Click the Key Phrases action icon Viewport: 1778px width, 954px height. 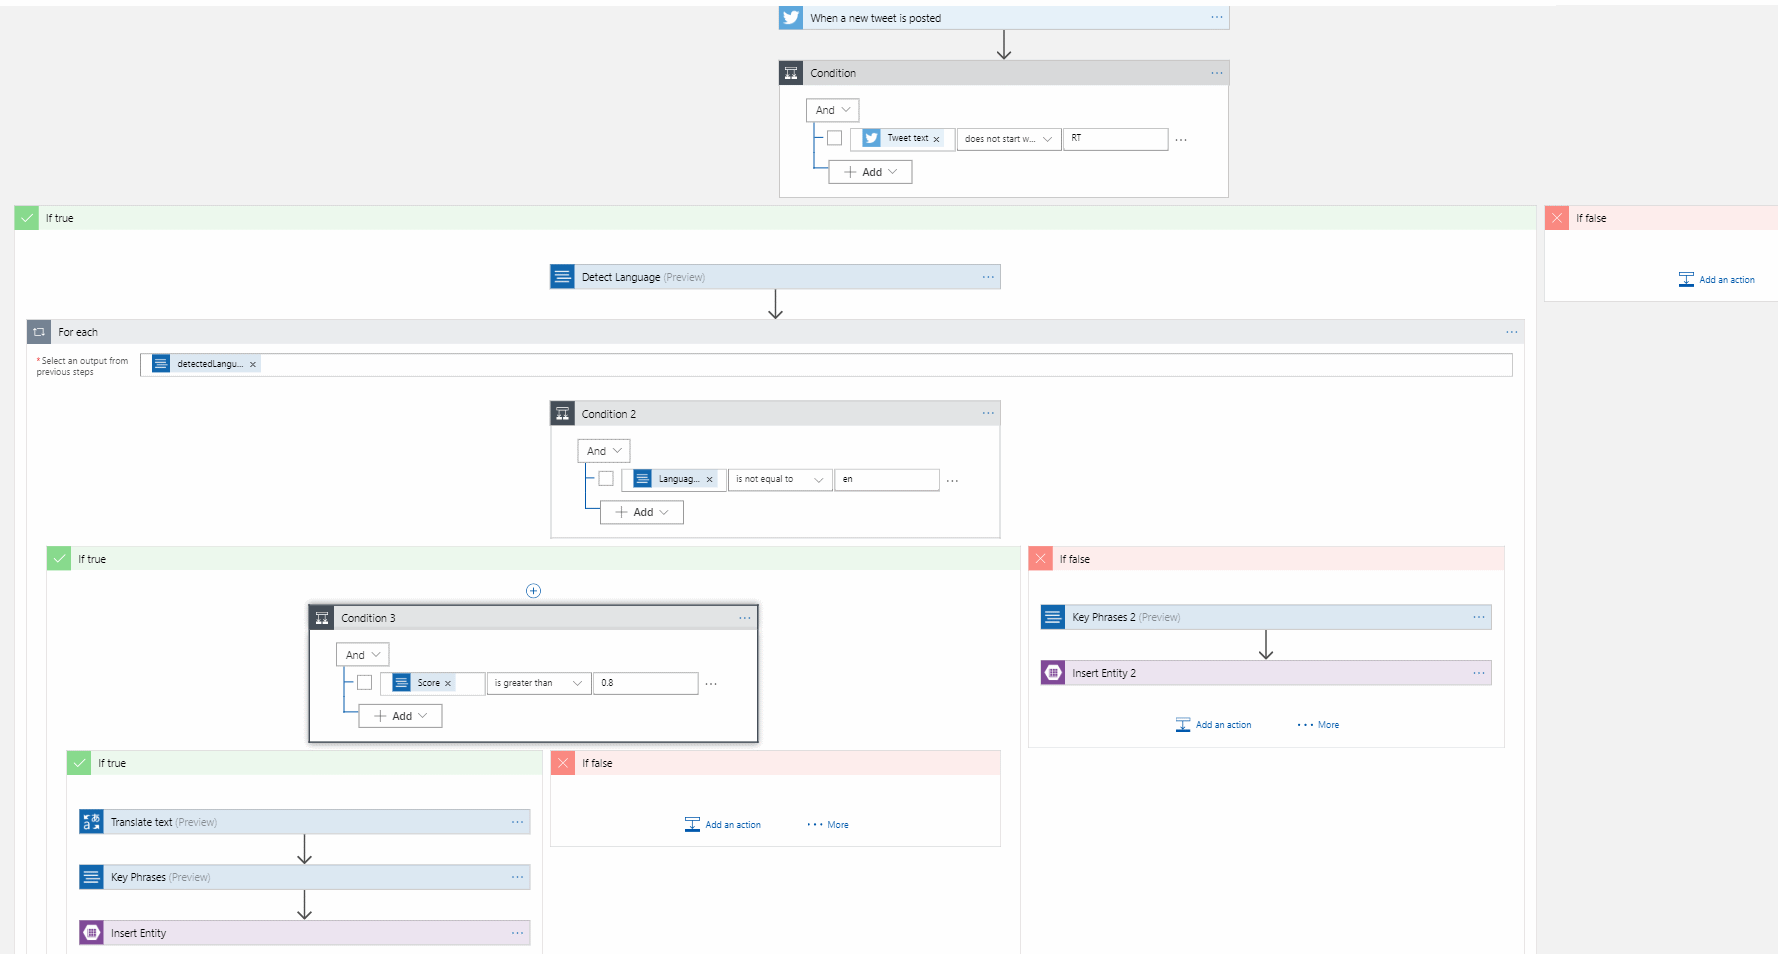pos(91,877)
